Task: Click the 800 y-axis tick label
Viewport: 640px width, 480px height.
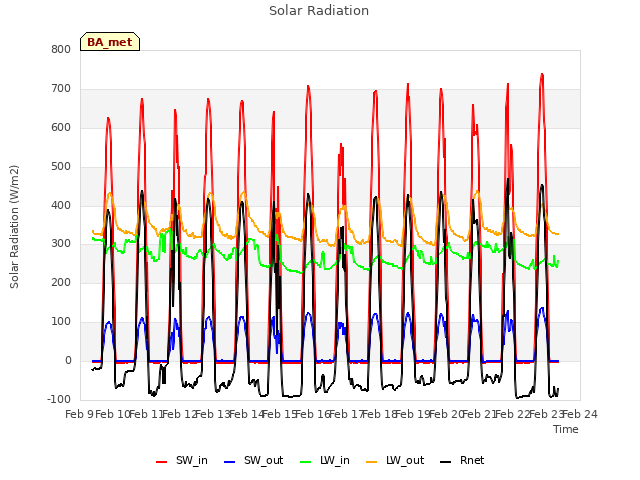Action: [61, 49]
